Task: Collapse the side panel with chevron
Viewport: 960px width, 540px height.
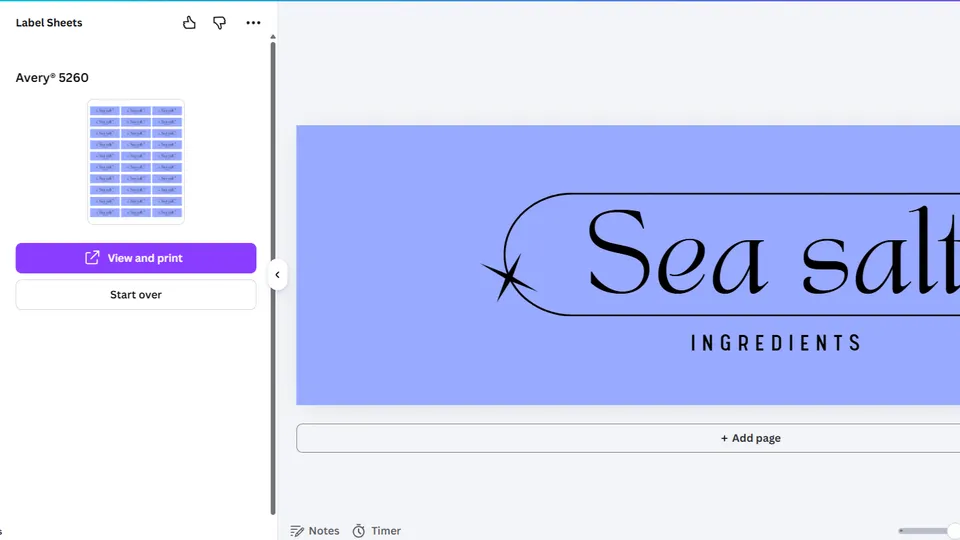Action: click(277, 275)
